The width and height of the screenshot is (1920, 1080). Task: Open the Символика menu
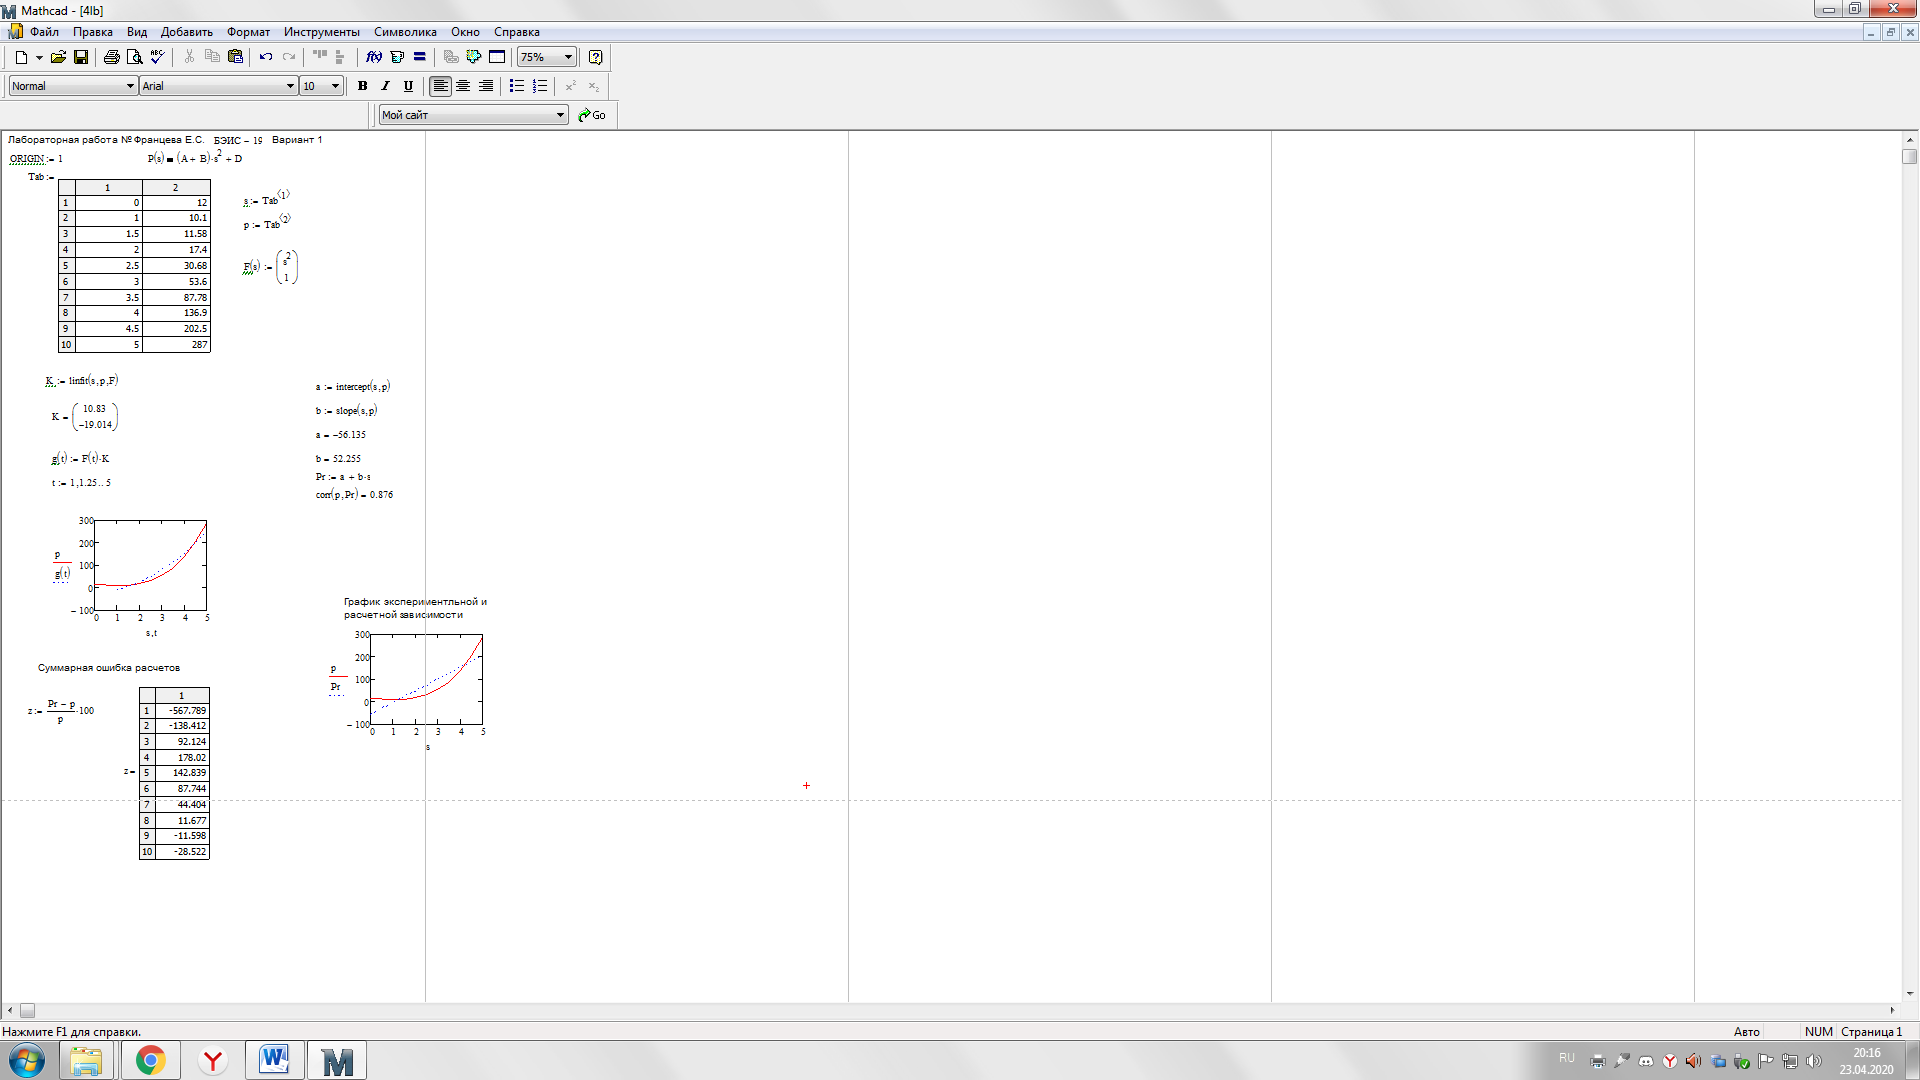405,32
